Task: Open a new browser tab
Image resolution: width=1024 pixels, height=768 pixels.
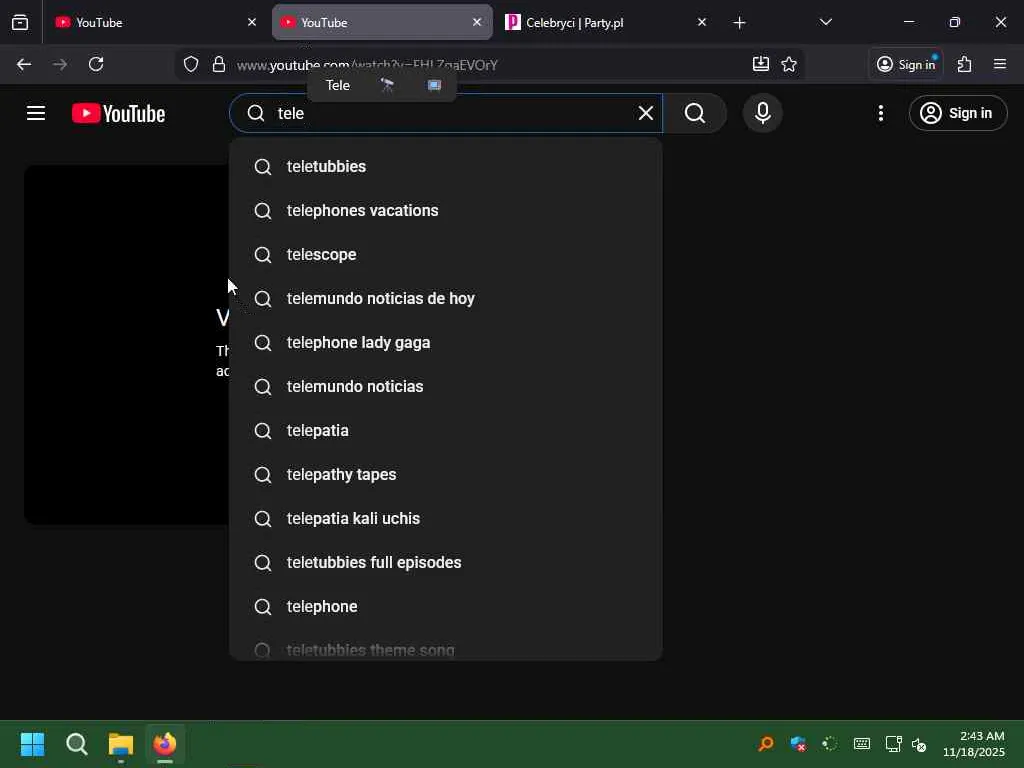Action: tap(739, 23)
